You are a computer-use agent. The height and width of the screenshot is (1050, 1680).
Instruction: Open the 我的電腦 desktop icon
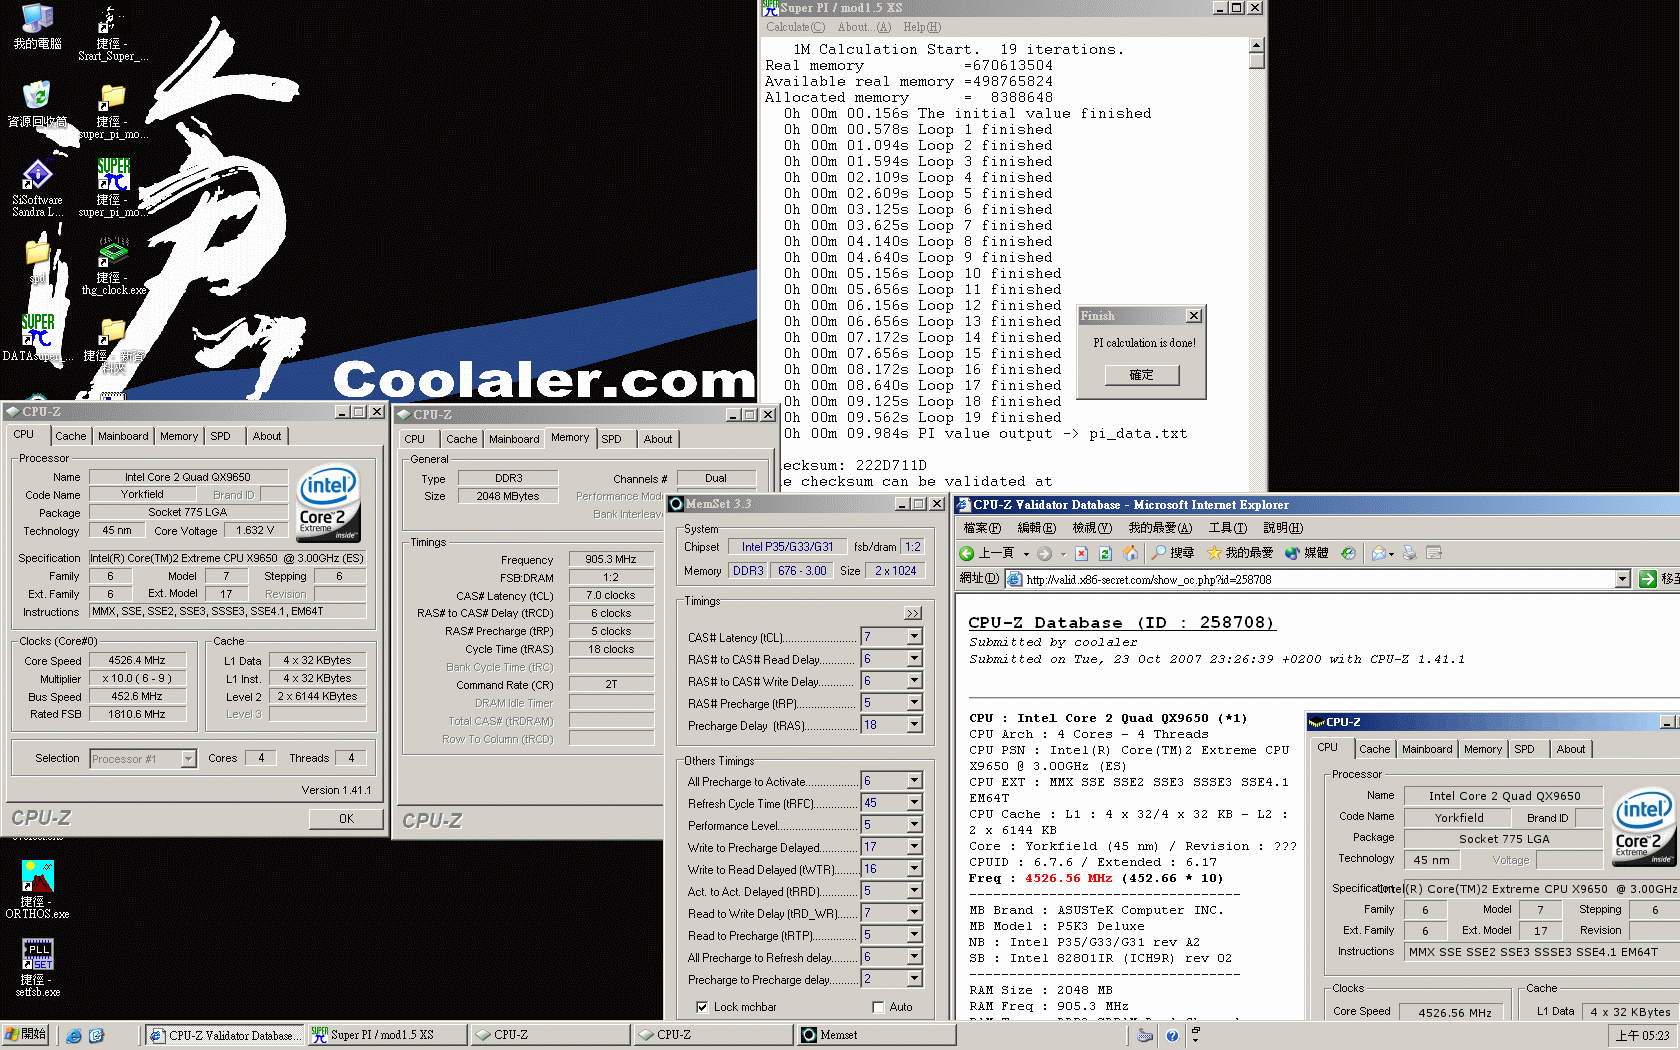click(37, 26)
